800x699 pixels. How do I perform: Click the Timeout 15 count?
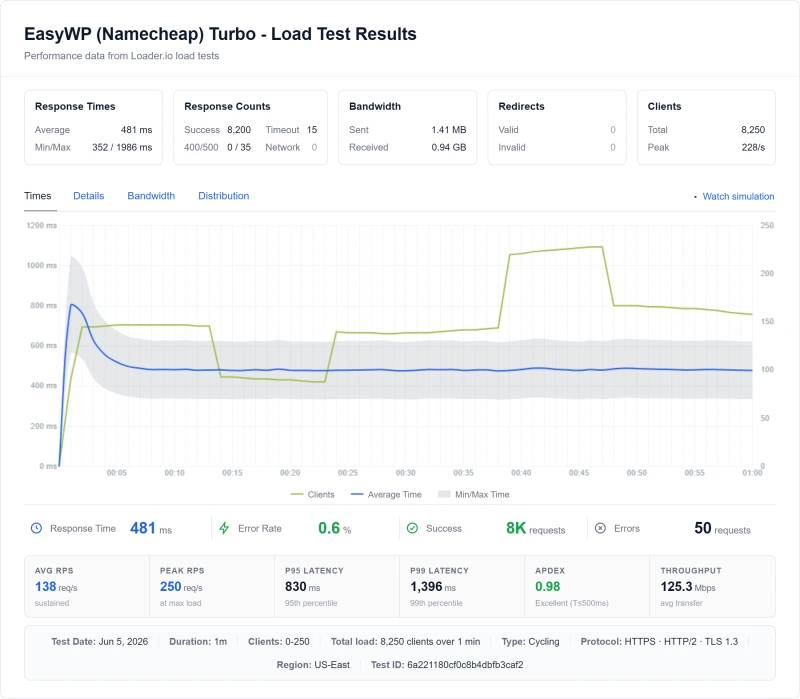point(312,130)
